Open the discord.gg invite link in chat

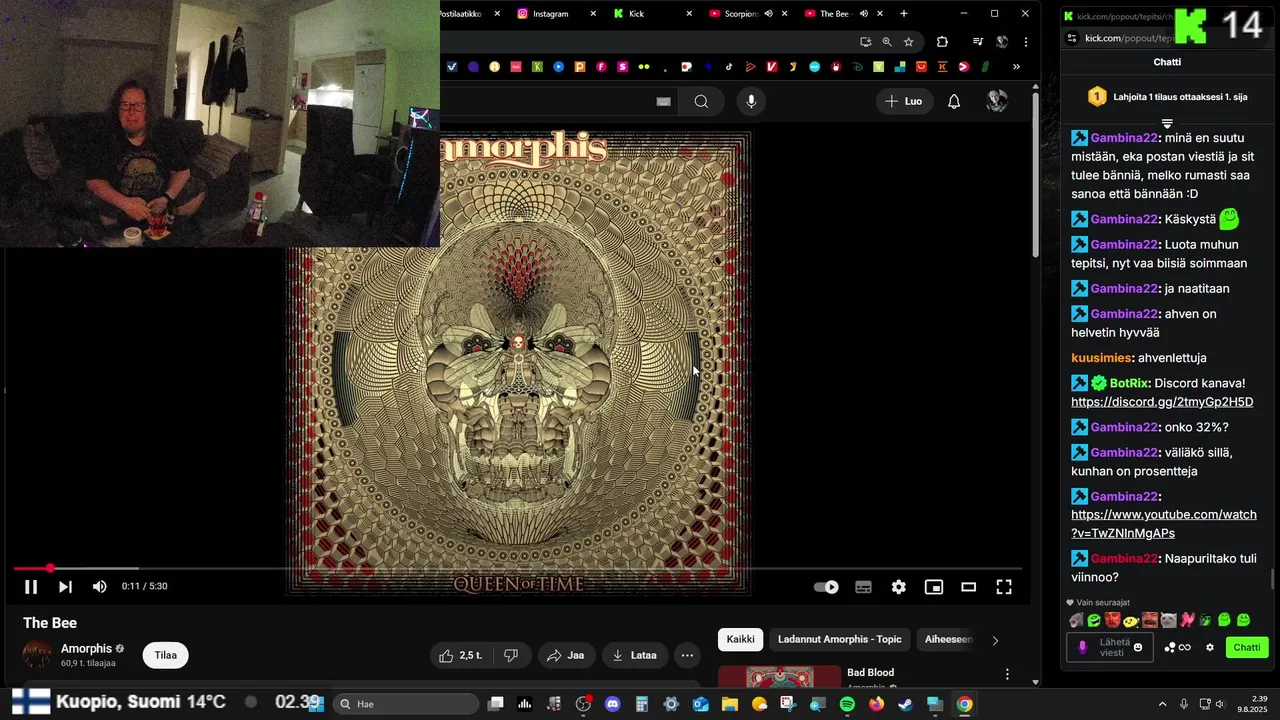coord(1162,402)
